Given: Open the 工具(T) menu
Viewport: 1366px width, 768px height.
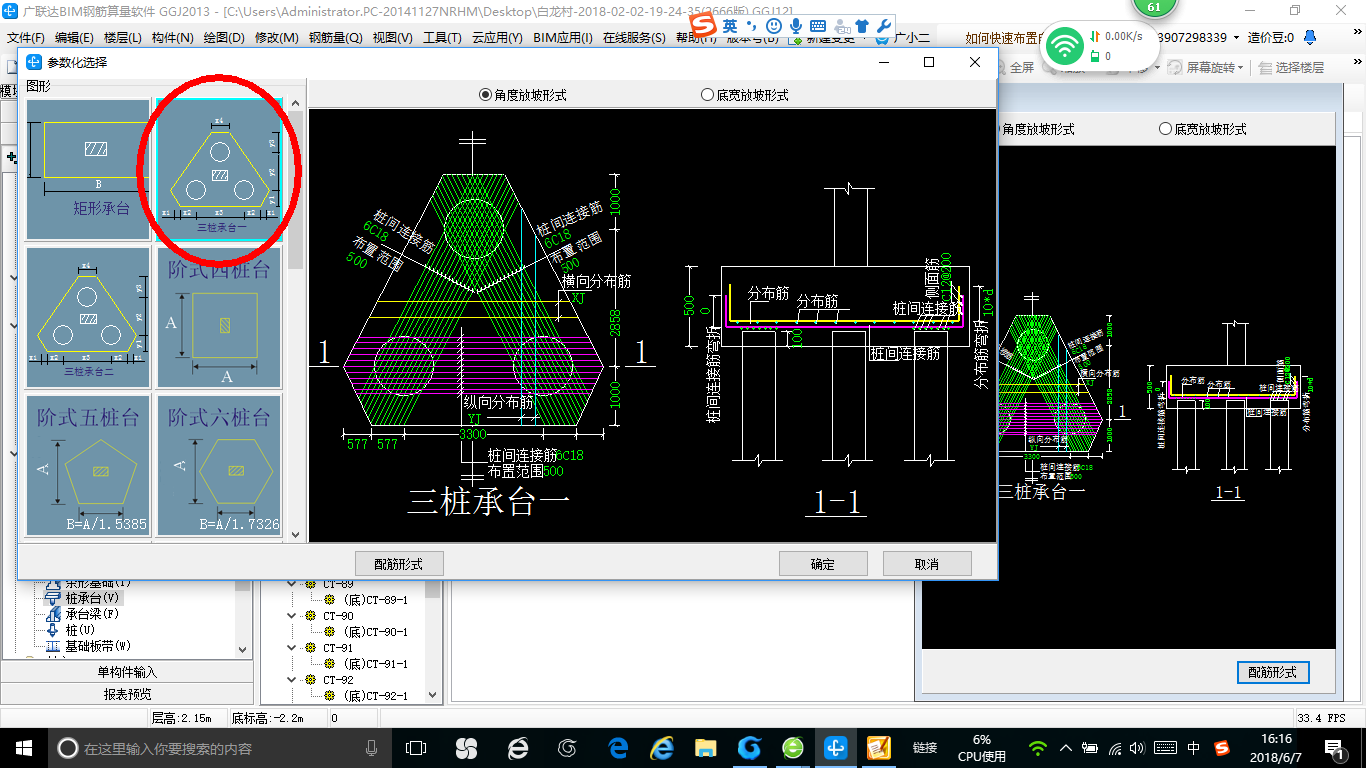Looking at the screenshot, I should click(442, 38).
